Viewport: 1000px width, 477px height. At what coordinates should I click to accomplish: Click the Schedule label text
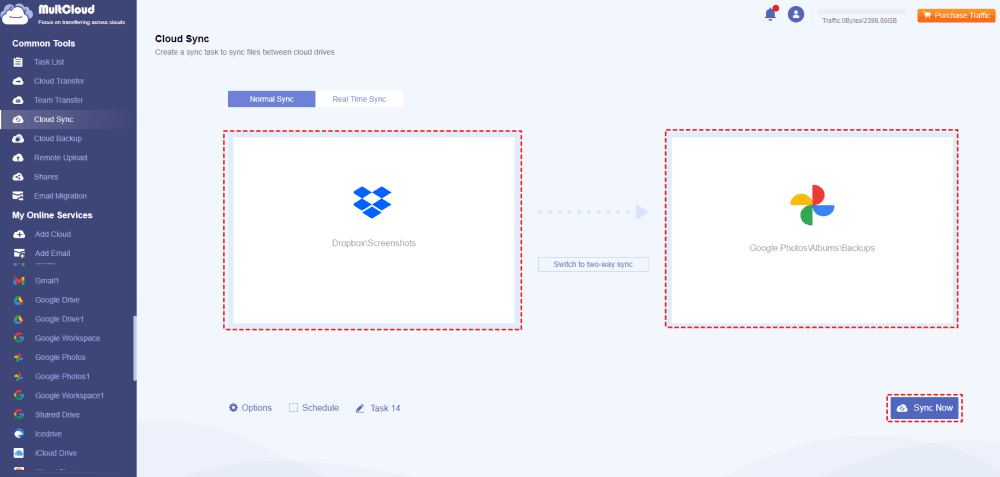tap(320, 407)
